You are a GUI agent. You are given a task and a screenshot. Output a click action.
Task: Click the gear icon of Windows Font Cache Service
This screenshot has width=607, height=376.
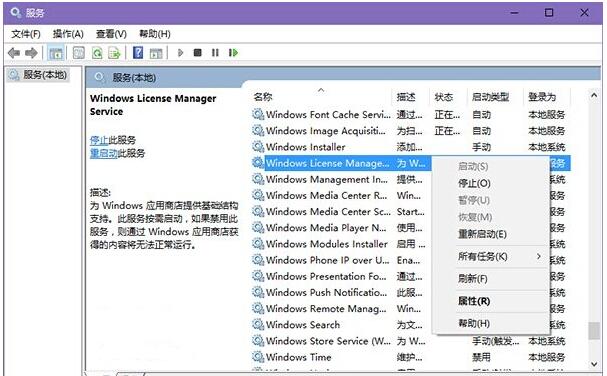point(258,114)
